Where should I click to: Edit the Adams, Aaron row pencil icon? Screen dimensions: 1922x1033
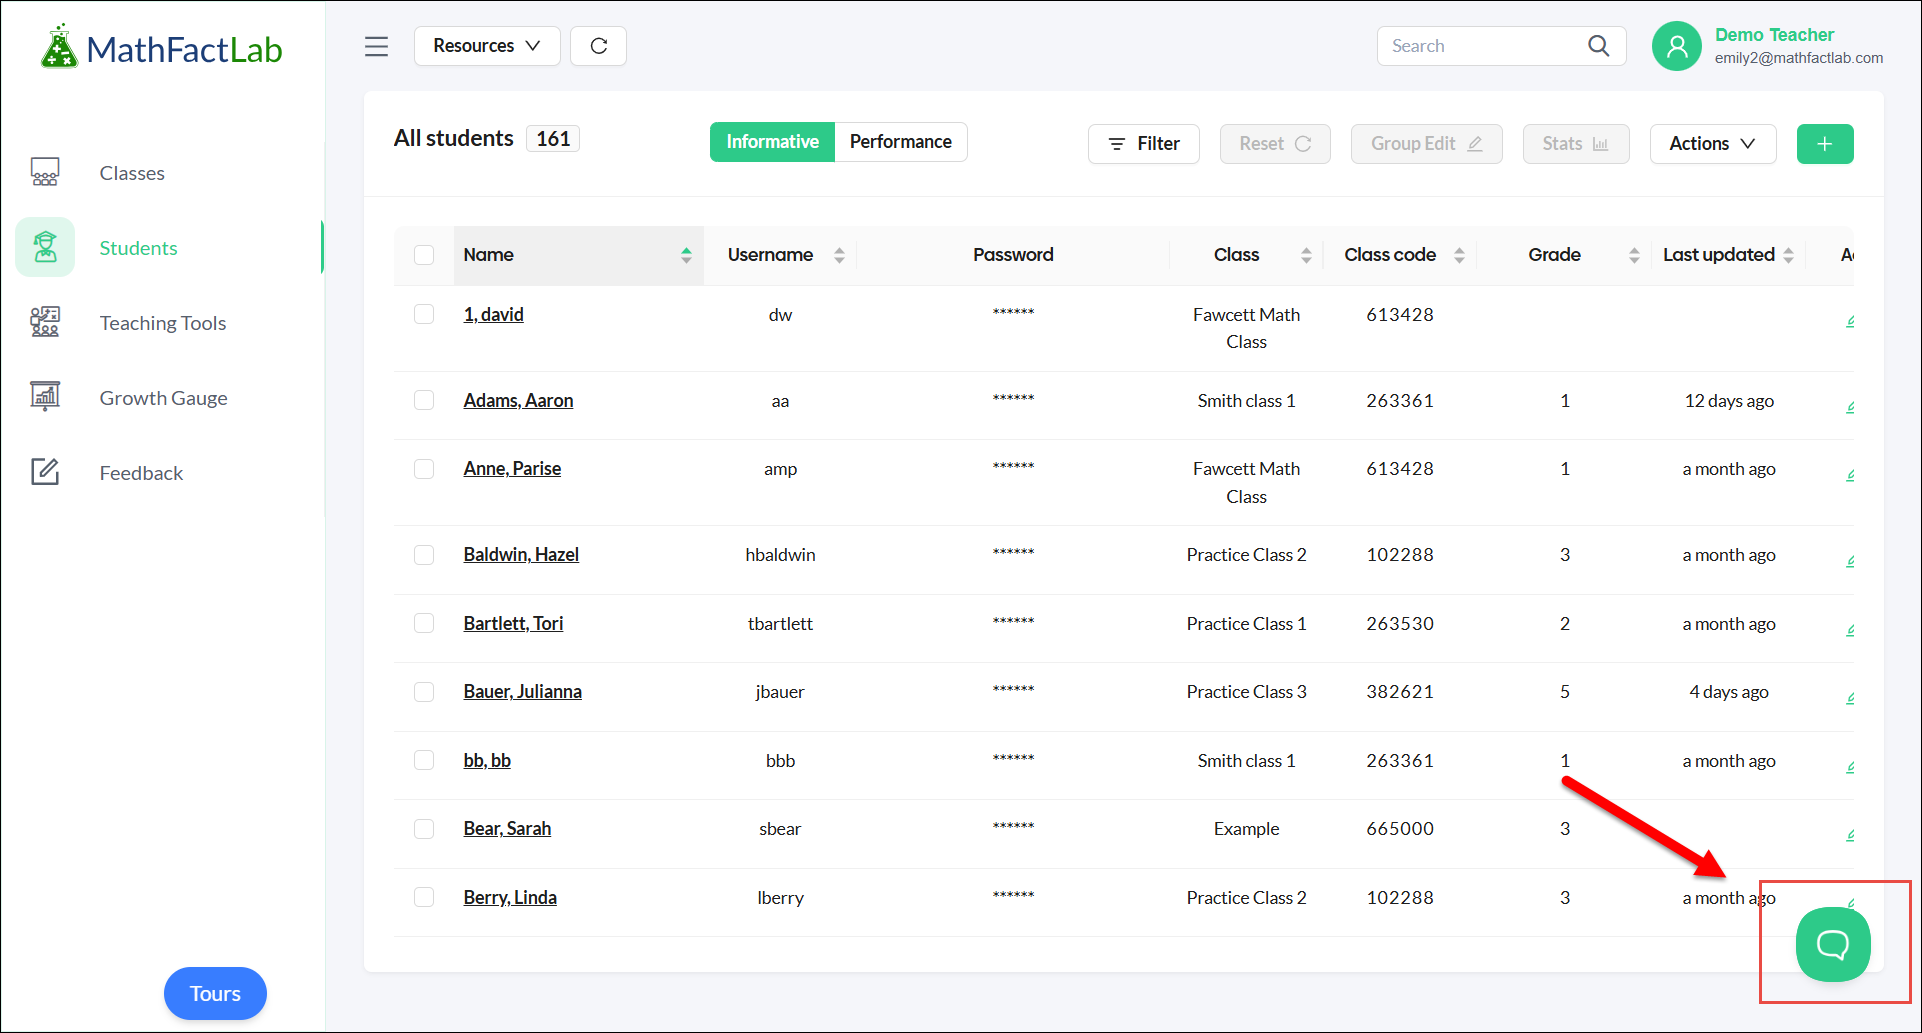(1850, 407)
